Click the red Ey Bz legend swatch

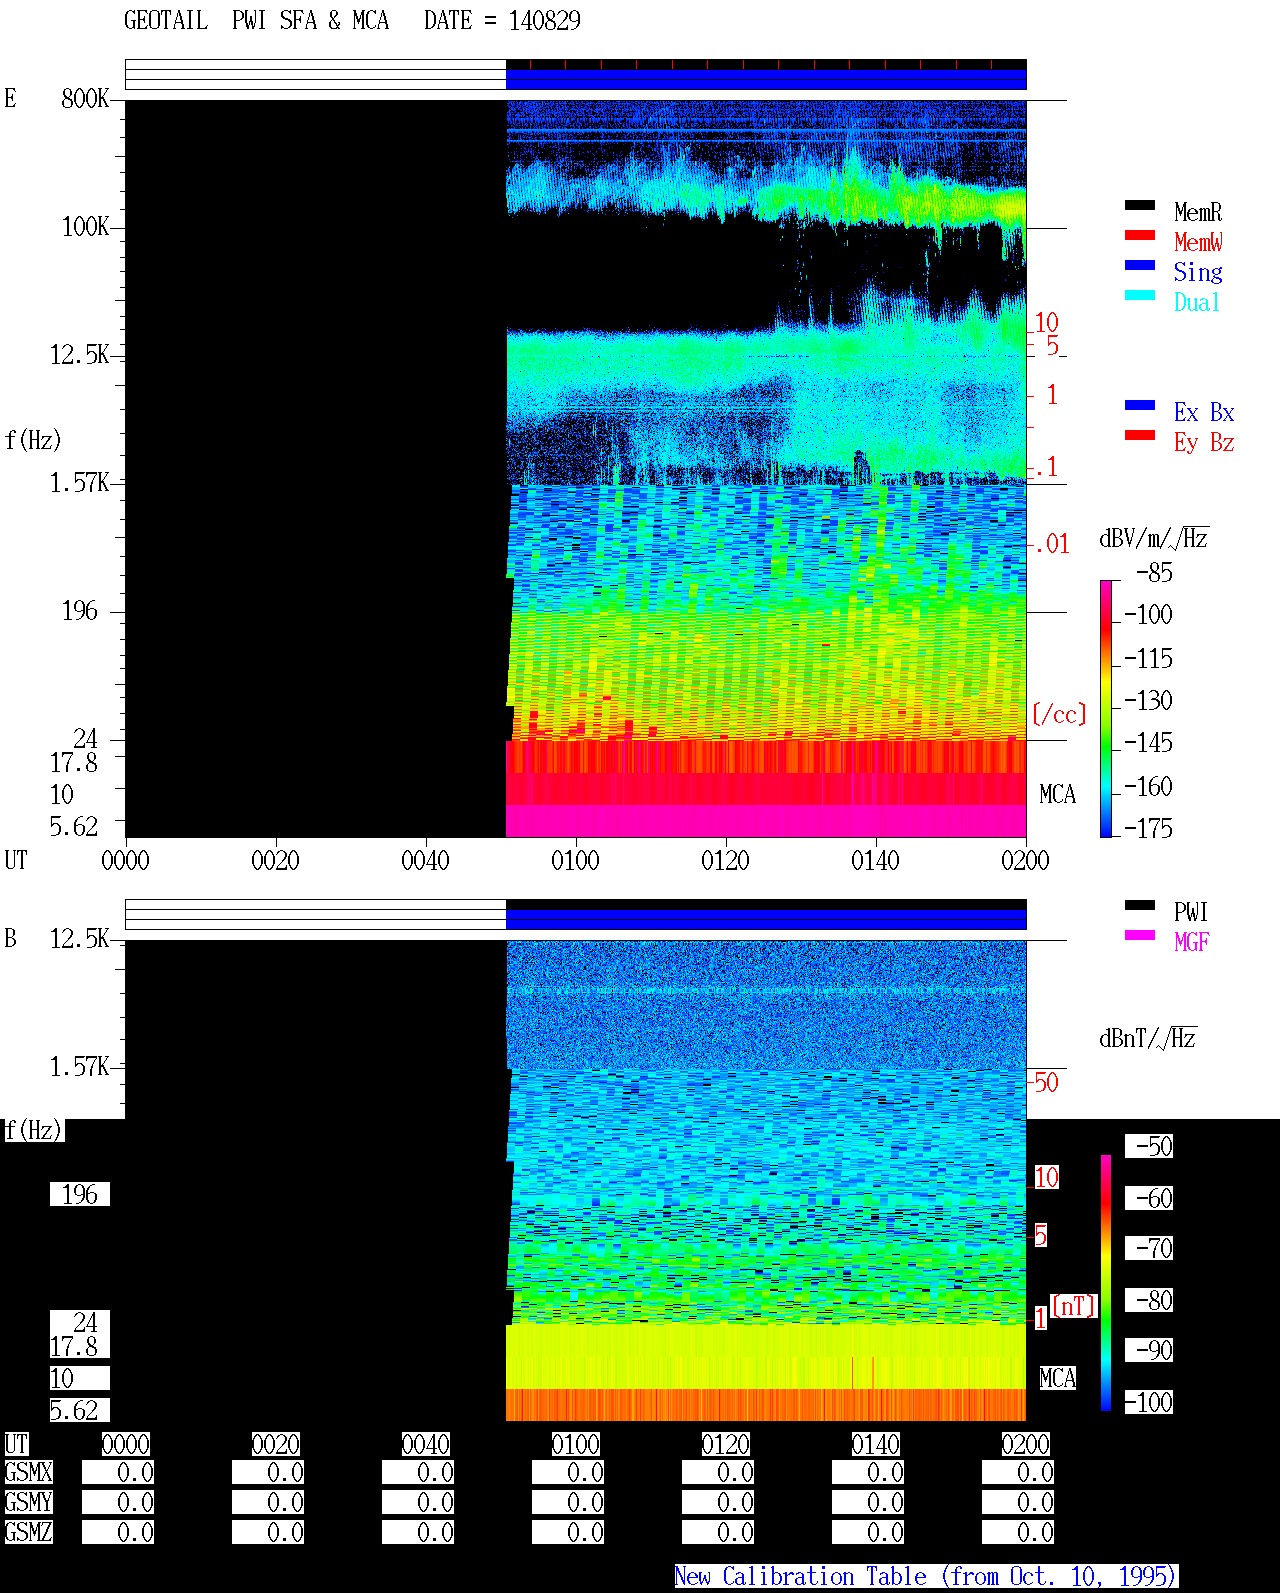point(1140,436)
